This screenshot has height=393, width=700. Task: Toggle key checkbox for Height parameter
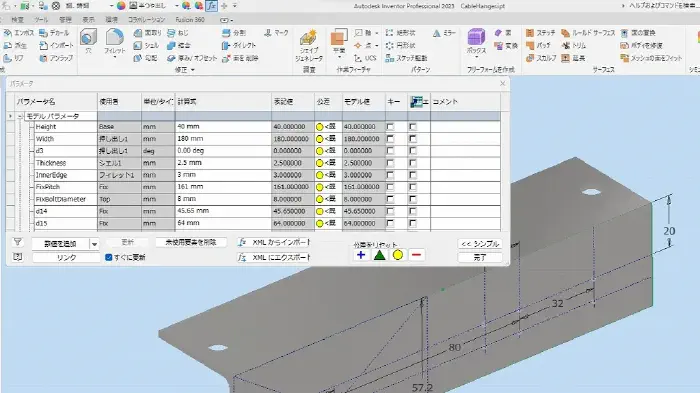coord(391,127)
